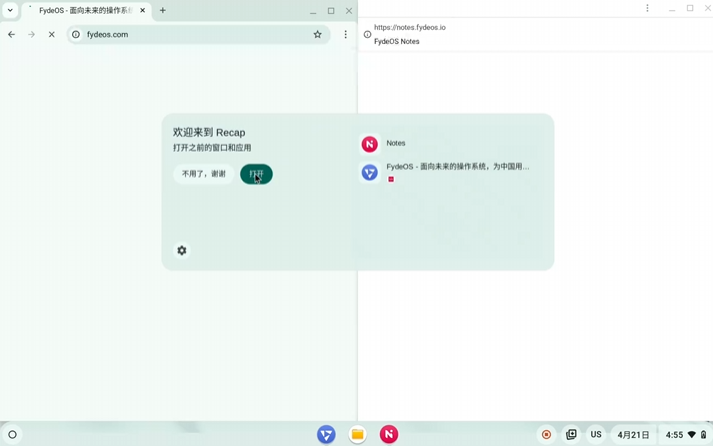Click the 'Notes' label in Recap list
The image size is (713, 446).
[396, 143]
